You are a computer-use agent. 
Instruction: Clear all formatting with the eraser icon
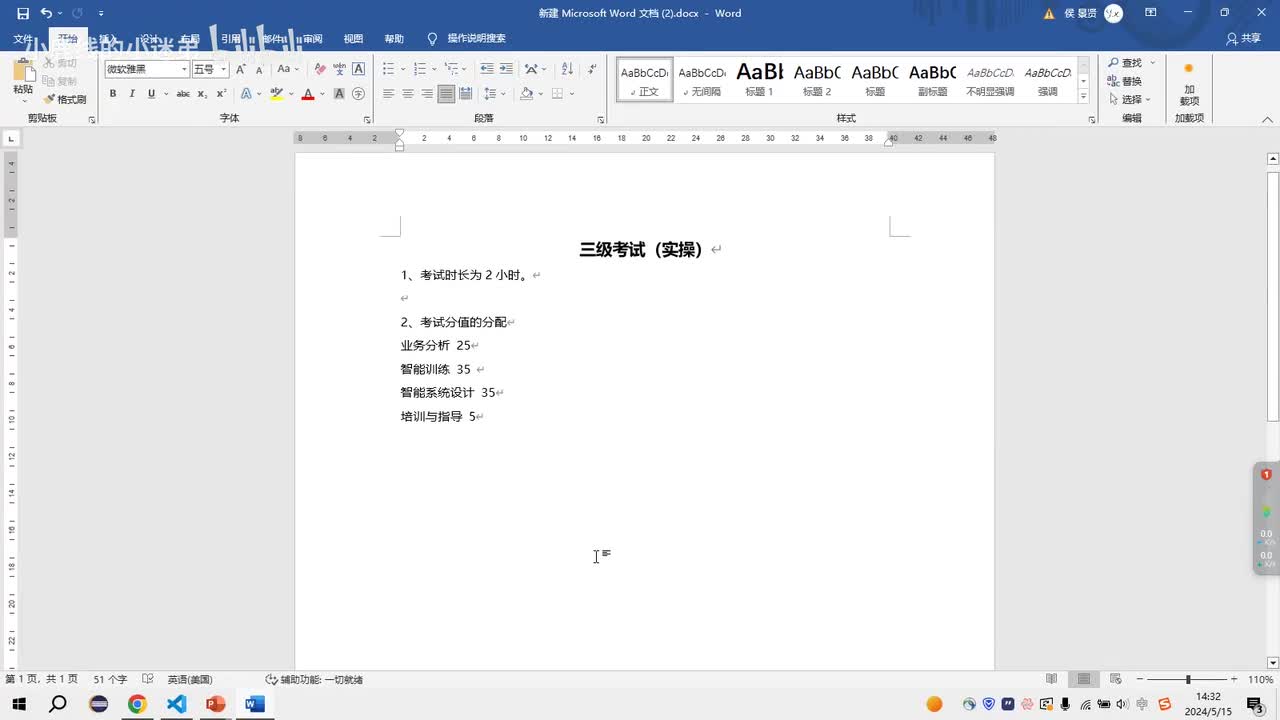320,69
